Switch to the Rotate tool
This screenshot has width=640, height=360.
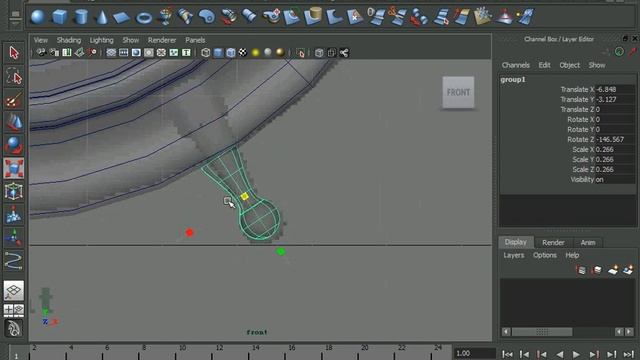tap(14, 145)
